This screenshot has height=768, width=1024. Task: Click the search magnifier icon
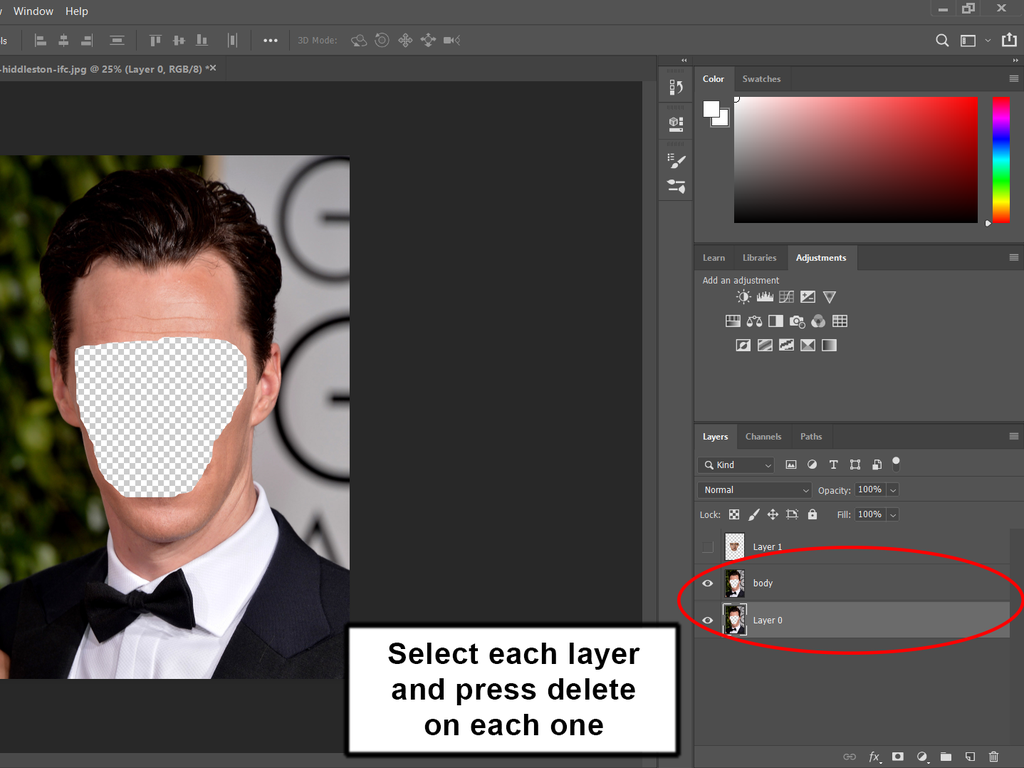(x=942, y=40)
